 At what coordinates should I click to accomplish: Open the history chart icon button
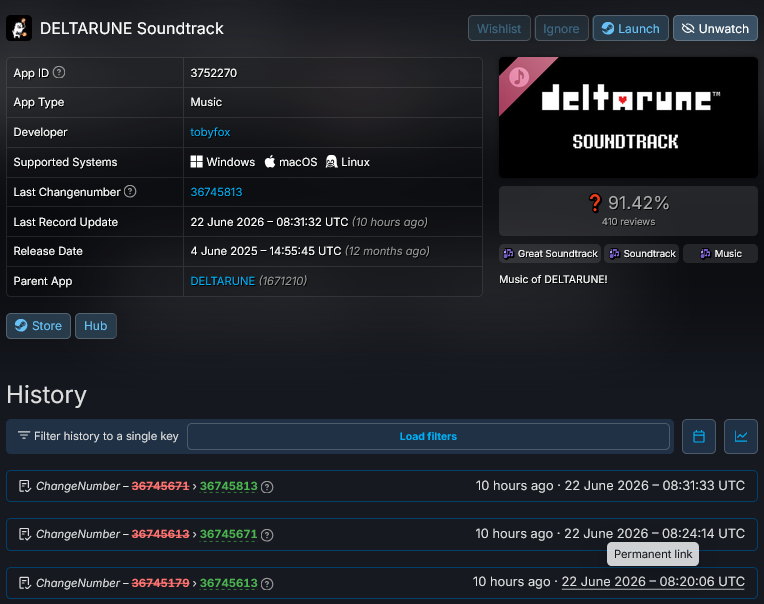pos(741,436)
